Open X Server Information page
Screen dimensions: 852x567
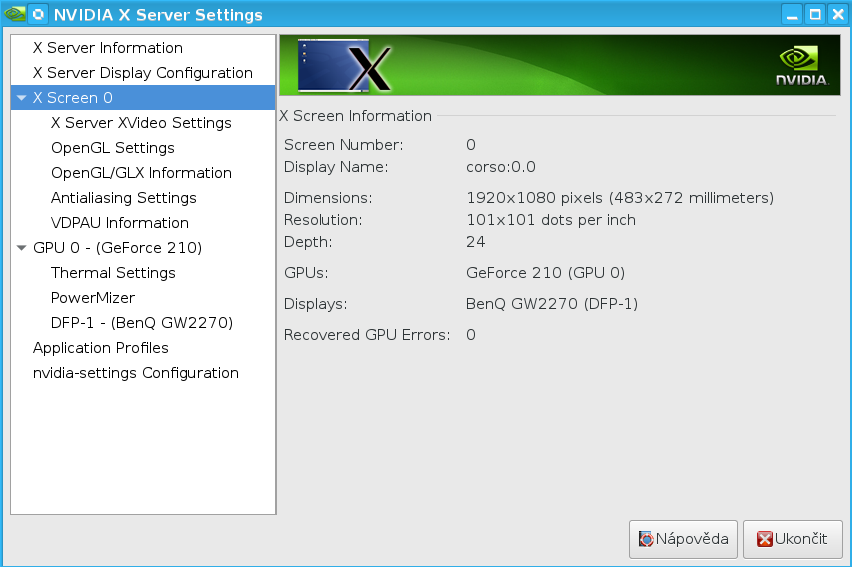108,48
